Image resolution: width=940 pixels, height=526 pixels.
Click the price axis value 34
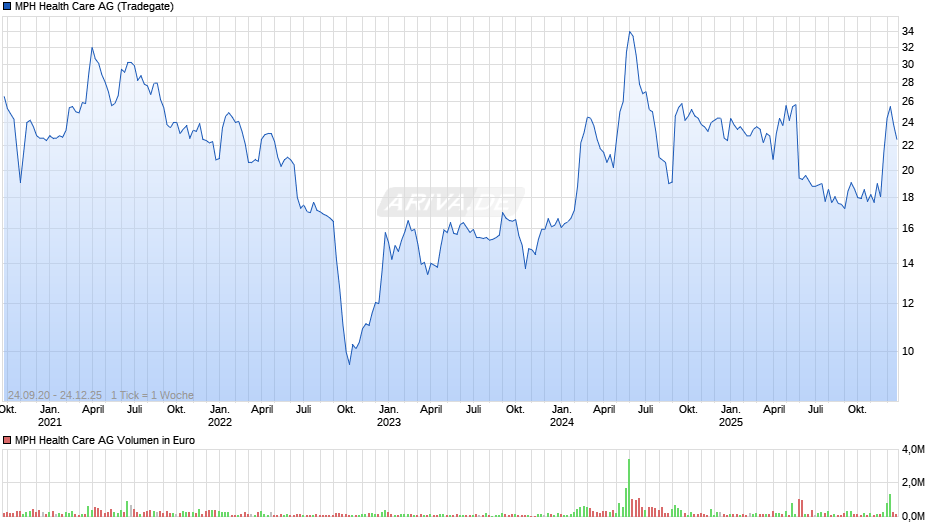[x=908, y=31]
